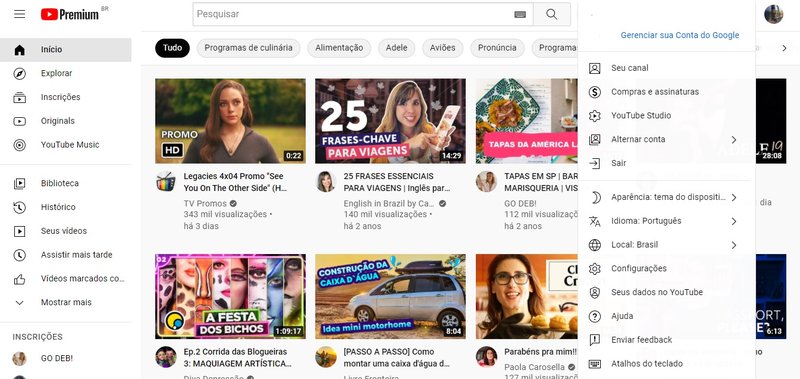The width and height of the screenshot is (800, 379).
Task: Click the Atalhos do teclado keyboard icon
Action: point(594,364)
